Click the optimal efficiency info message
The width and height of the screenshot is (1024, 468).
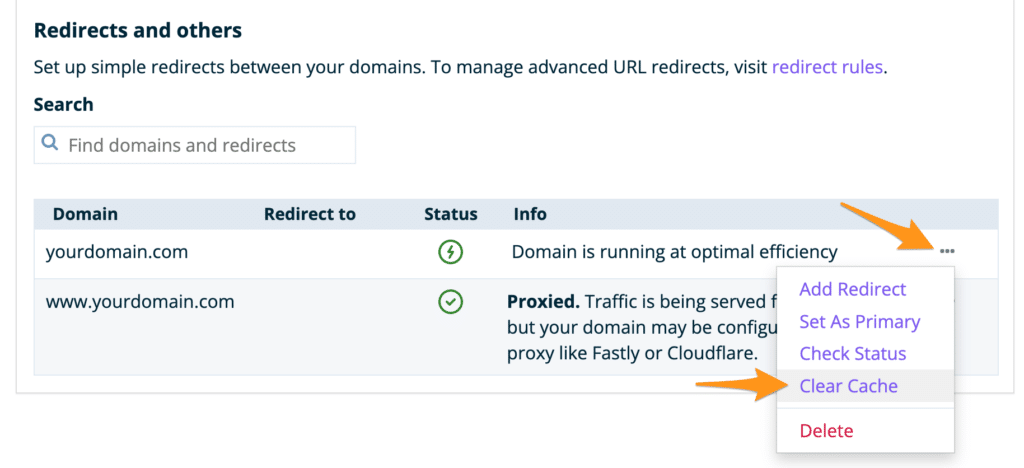tap(674, 252)
